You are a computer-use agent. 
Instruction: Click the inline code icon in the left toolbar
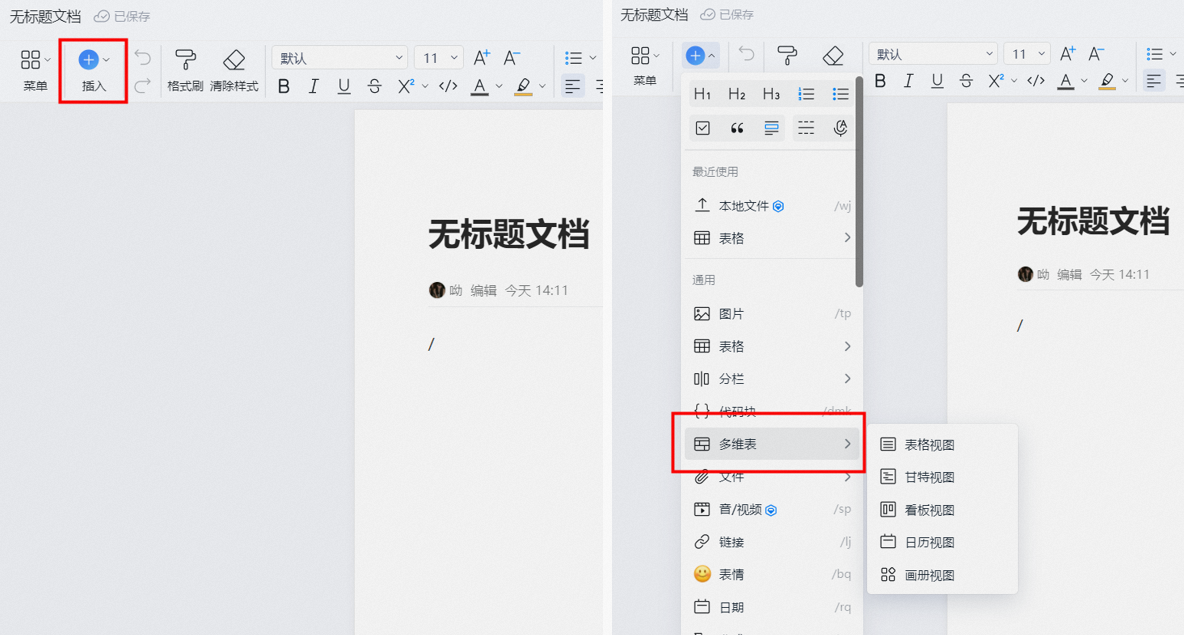click(x=448, y=86)
